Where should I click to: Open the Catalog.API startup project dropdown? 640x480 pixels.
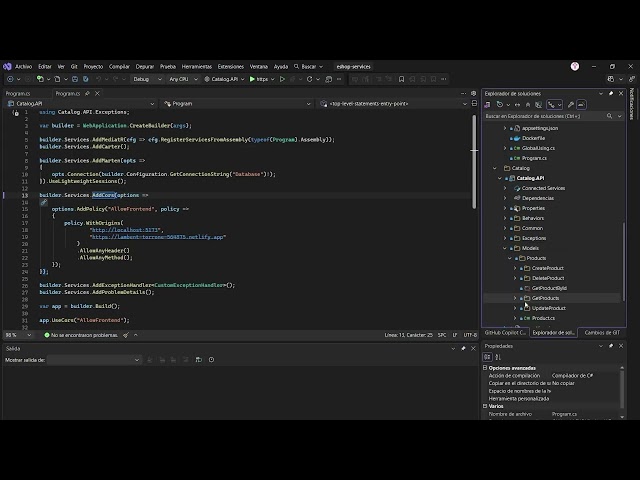[224, 79]
